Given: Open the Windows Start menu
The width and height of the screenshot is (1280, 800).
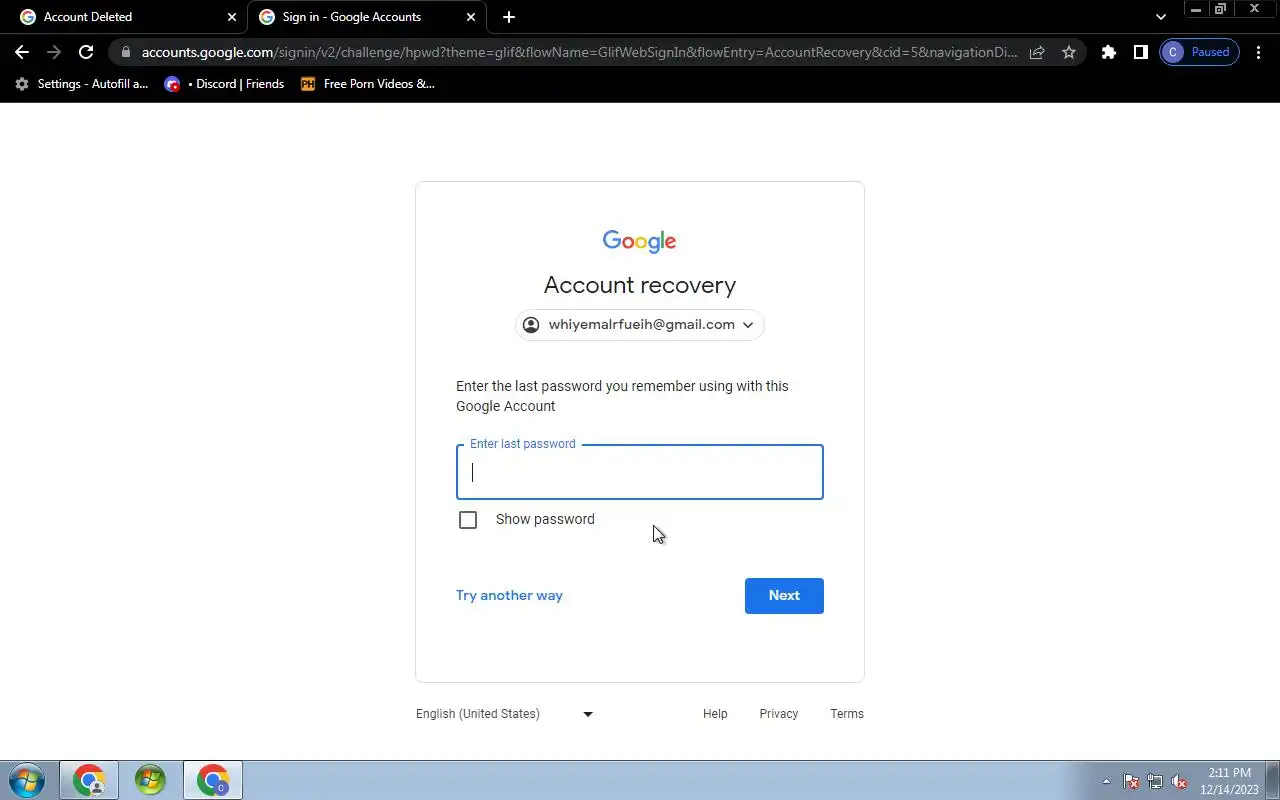Looking at the screenshot, I should 27,780.
